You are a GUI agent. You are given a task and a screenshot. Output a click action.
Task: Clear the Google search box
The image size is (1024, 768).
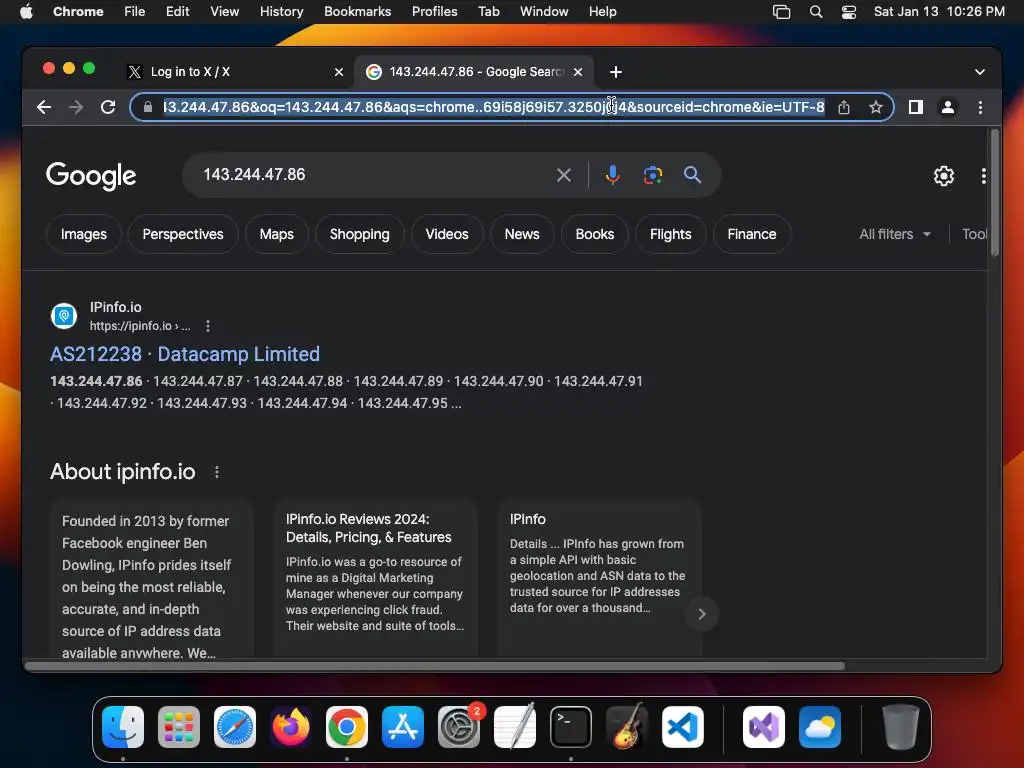[564, 175]
